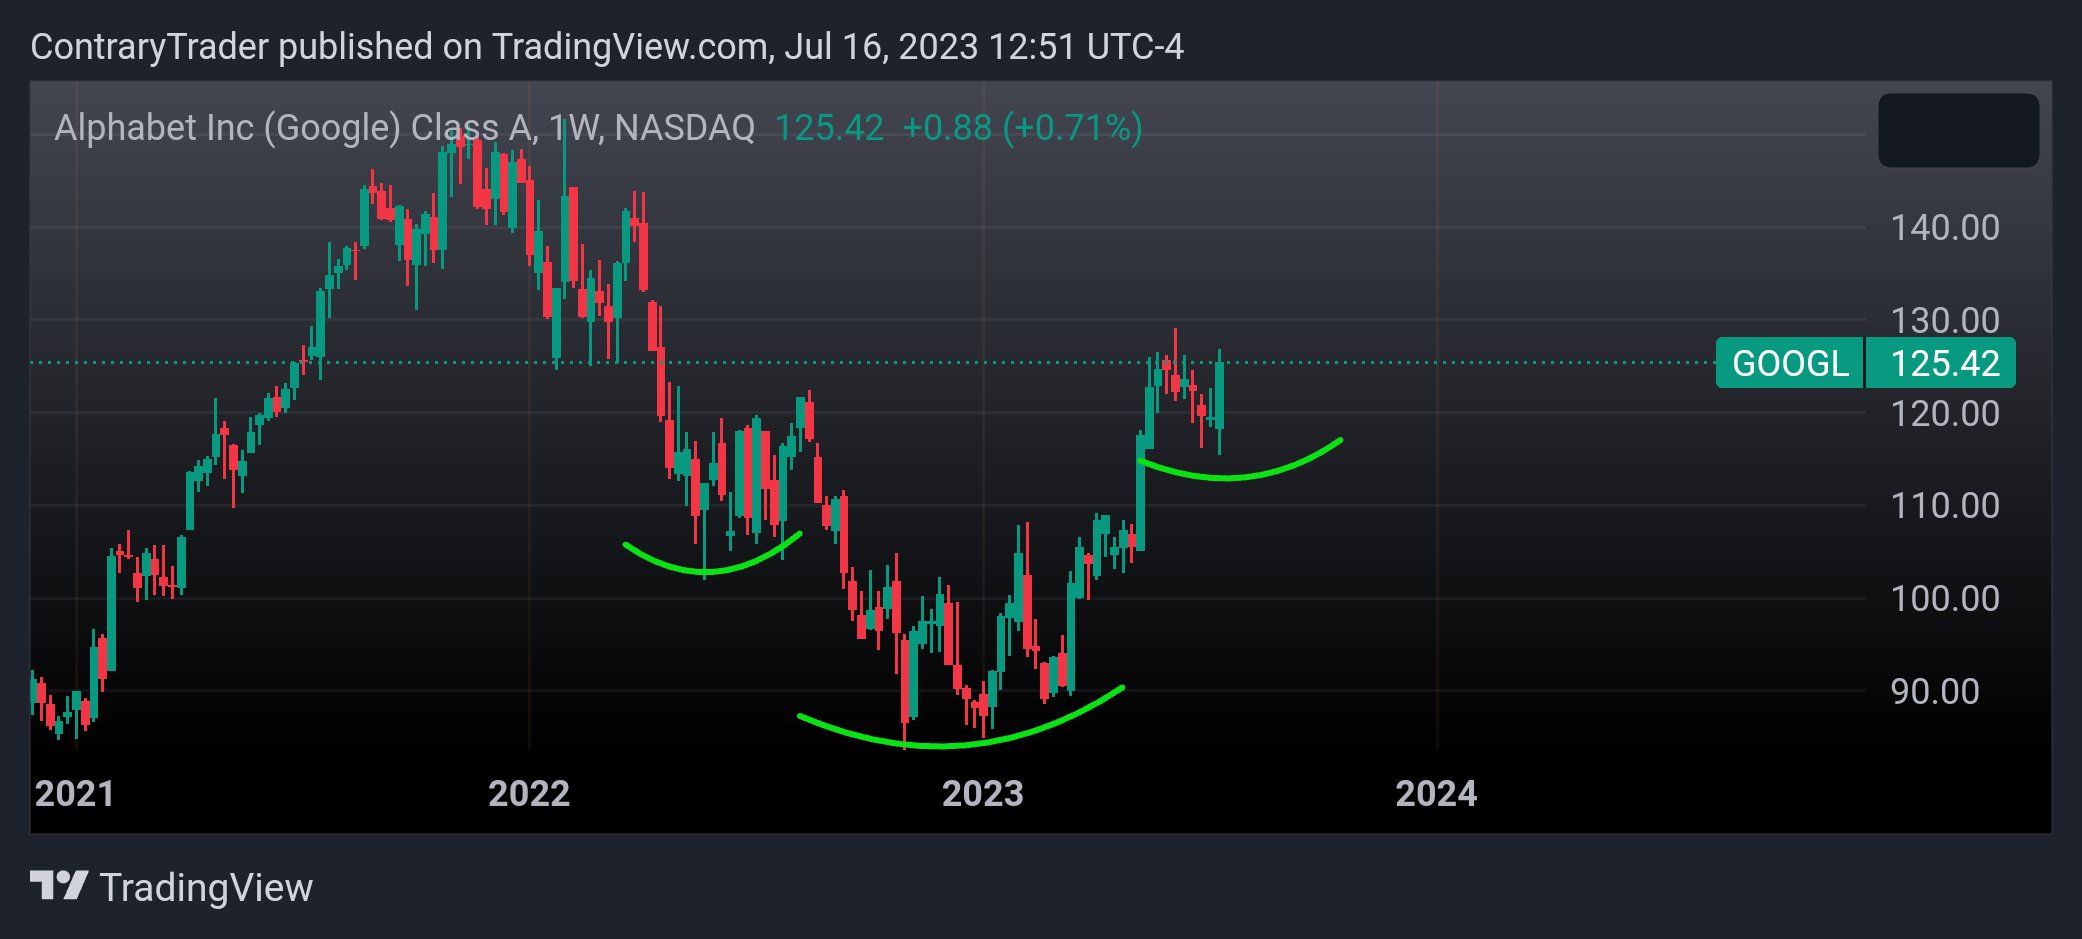
Task: Click the green 125.42 last price in header
Action: [x=829, y=128]
